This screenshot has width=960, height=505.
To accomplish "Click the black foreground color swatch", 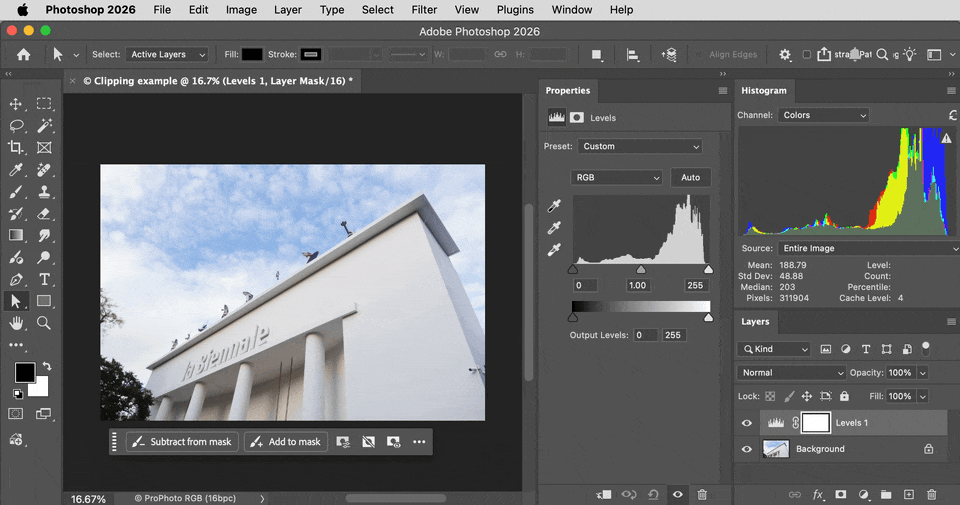I will point(25,372).
